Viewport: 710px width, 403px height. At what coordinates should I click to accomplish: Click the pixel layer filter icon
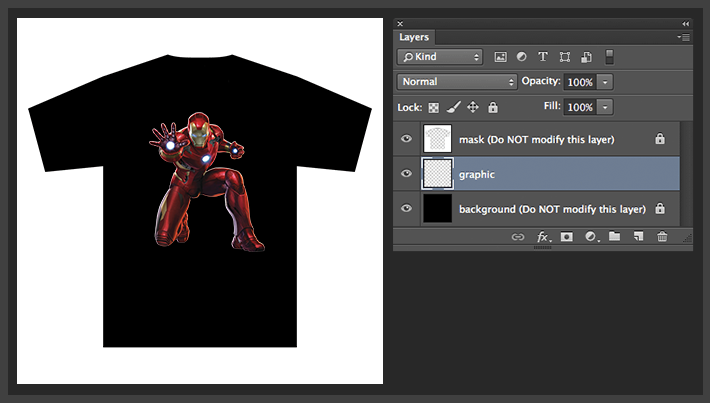(x=501, y=57)
